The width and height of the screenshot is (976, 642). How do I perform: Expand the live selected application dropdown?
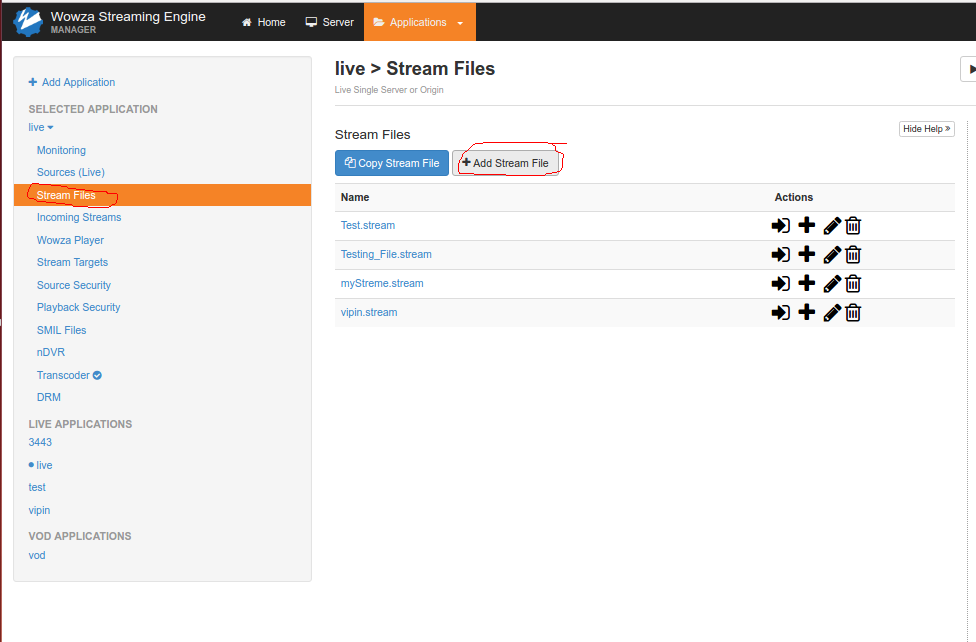click(40, 128)
